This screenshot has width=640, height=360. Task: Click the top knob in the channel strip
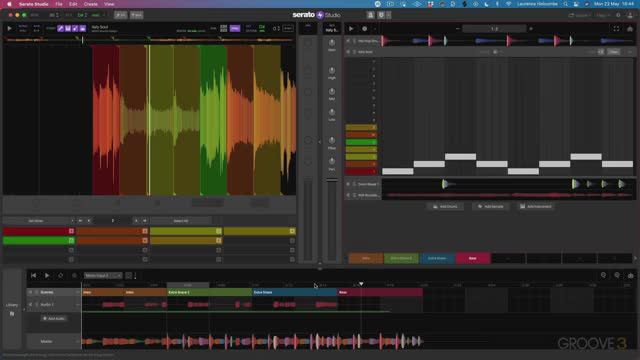332,43
